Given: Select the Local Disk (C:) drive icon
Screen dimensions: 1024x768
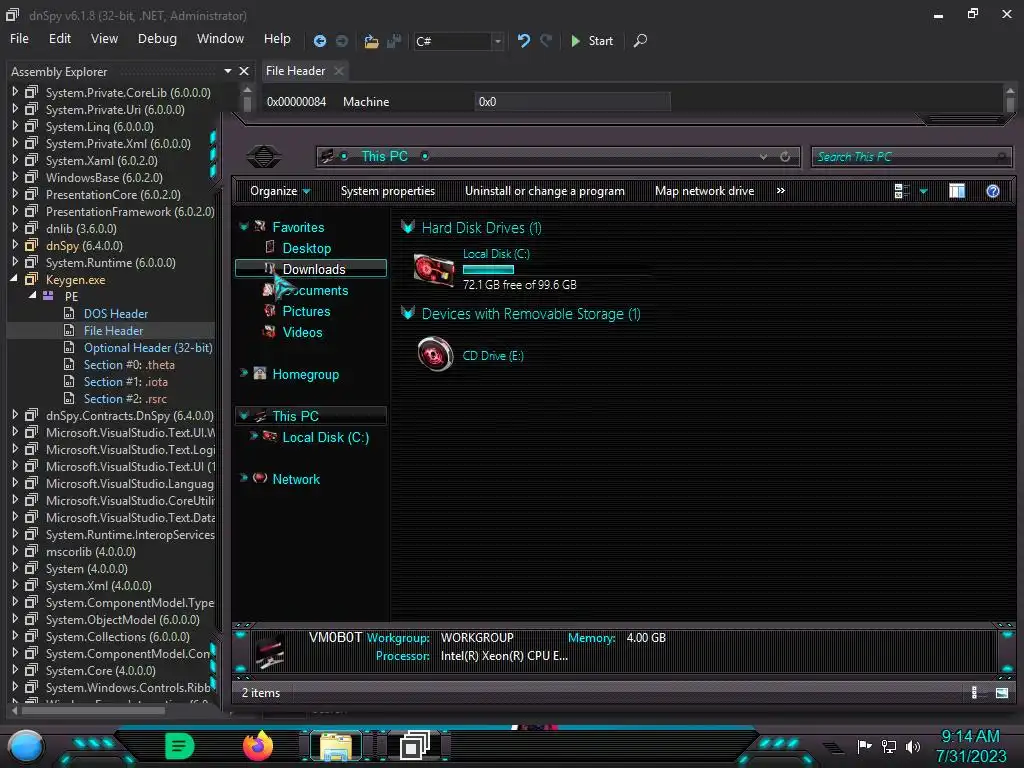Looking at the screenshot, I should point(434,268).
